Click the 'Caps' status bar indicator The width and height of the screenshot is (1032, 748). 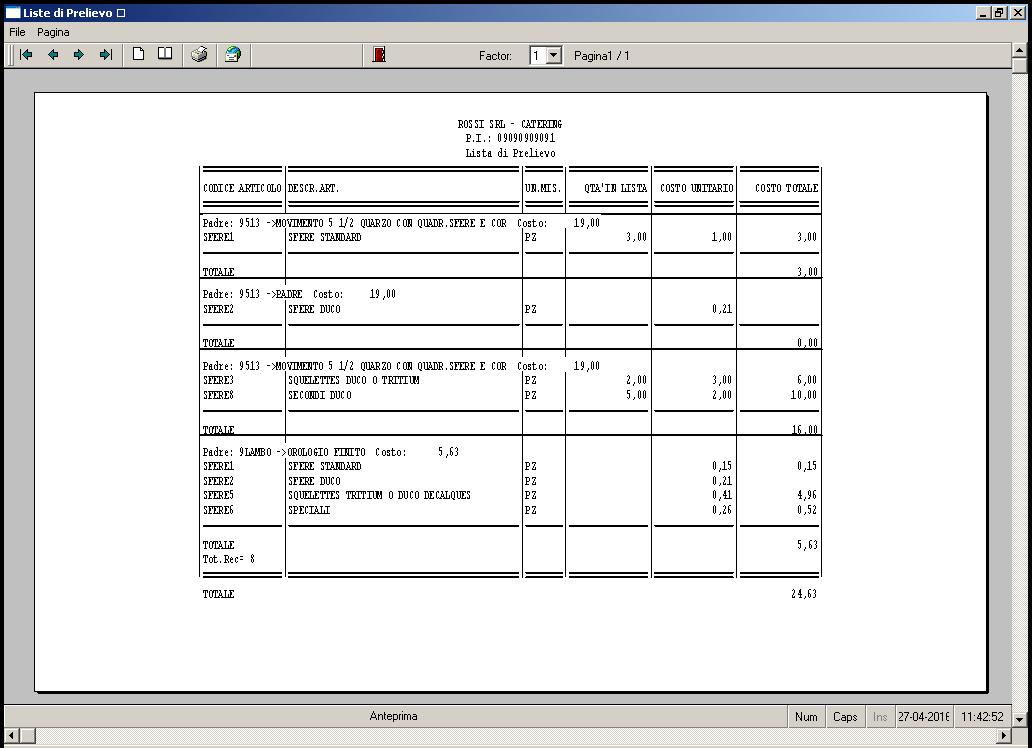click(845, 716)
